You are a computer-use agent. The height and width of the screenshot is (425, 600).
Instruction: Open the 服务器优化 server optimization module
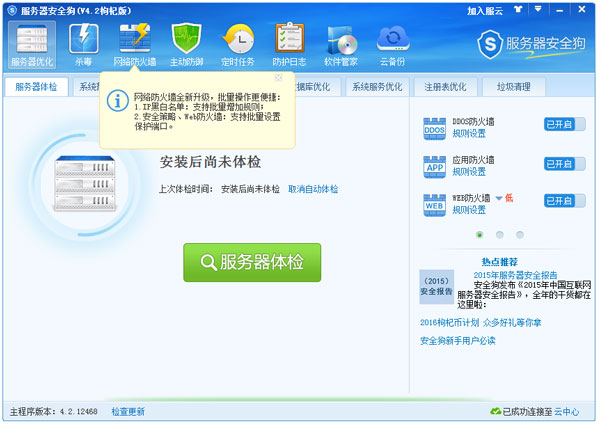[32, 45]
